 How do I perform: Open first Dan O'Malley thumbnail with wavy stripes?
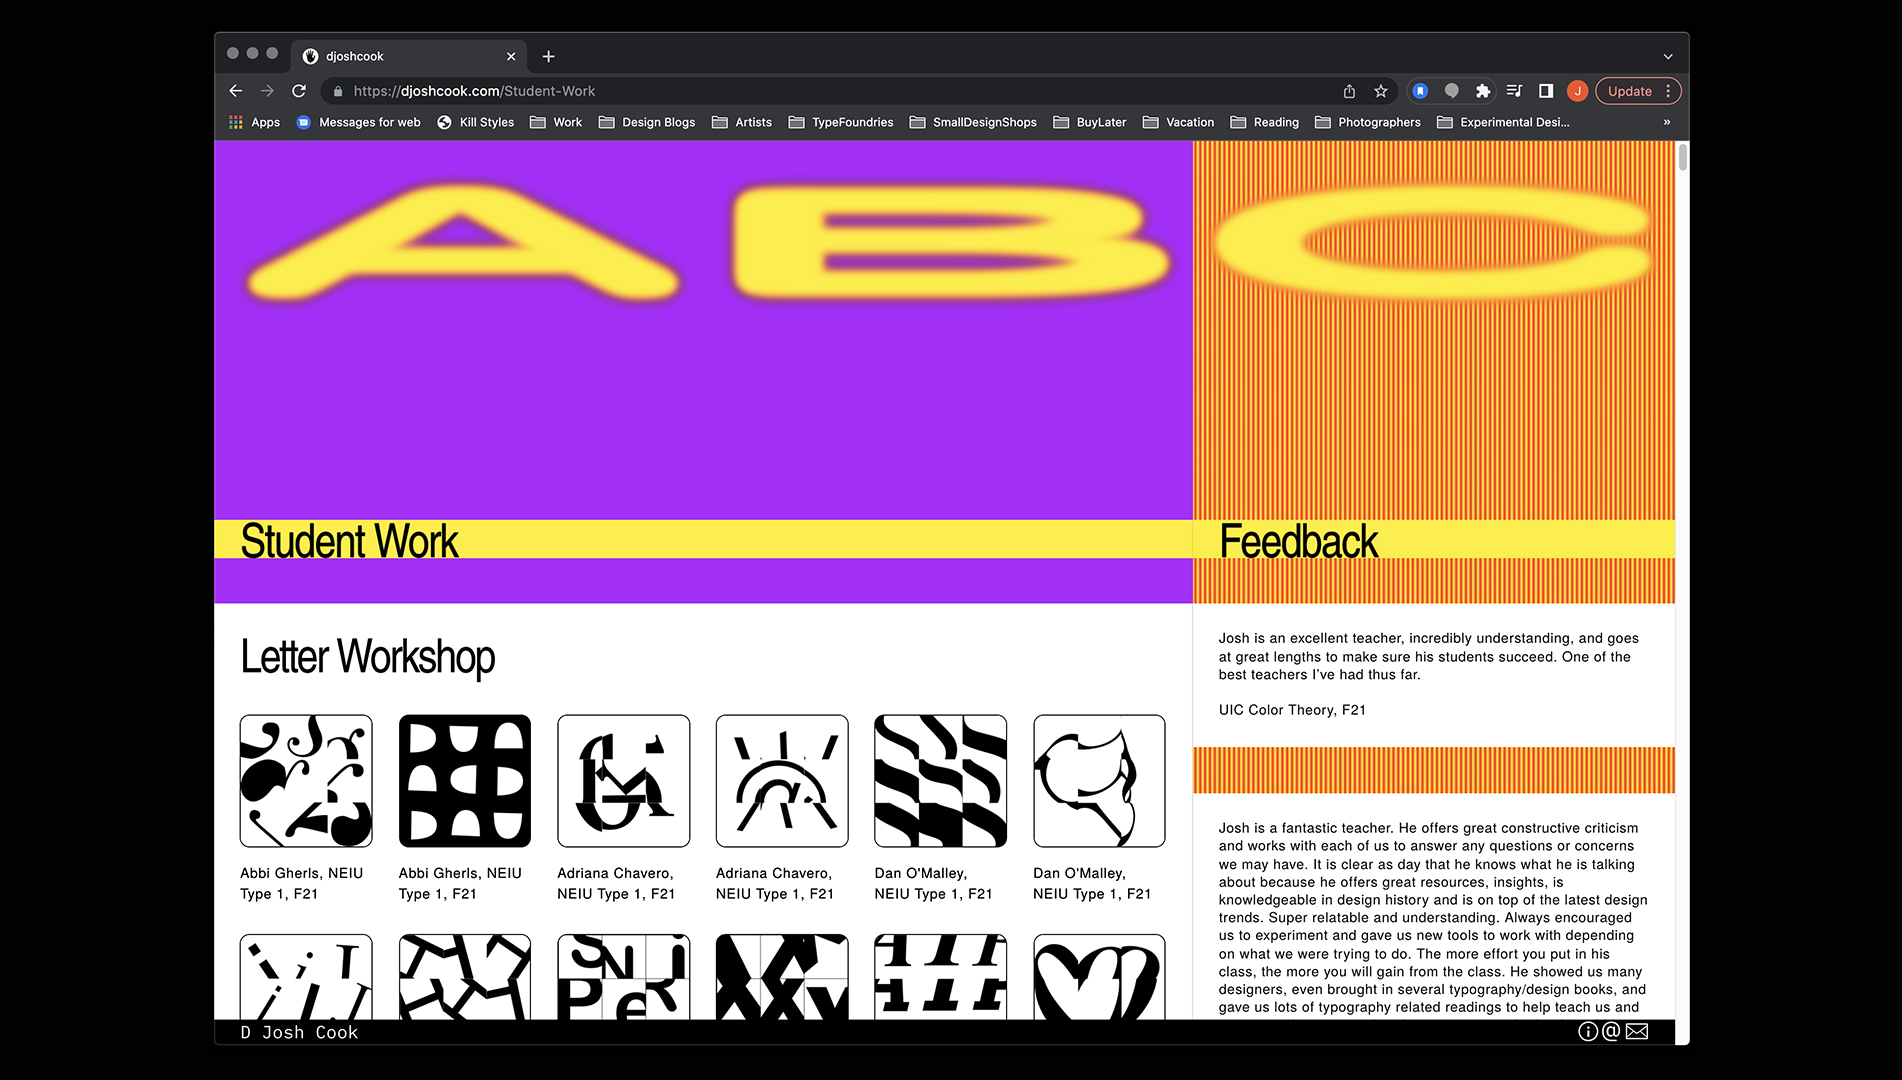(x=941, y=781)
